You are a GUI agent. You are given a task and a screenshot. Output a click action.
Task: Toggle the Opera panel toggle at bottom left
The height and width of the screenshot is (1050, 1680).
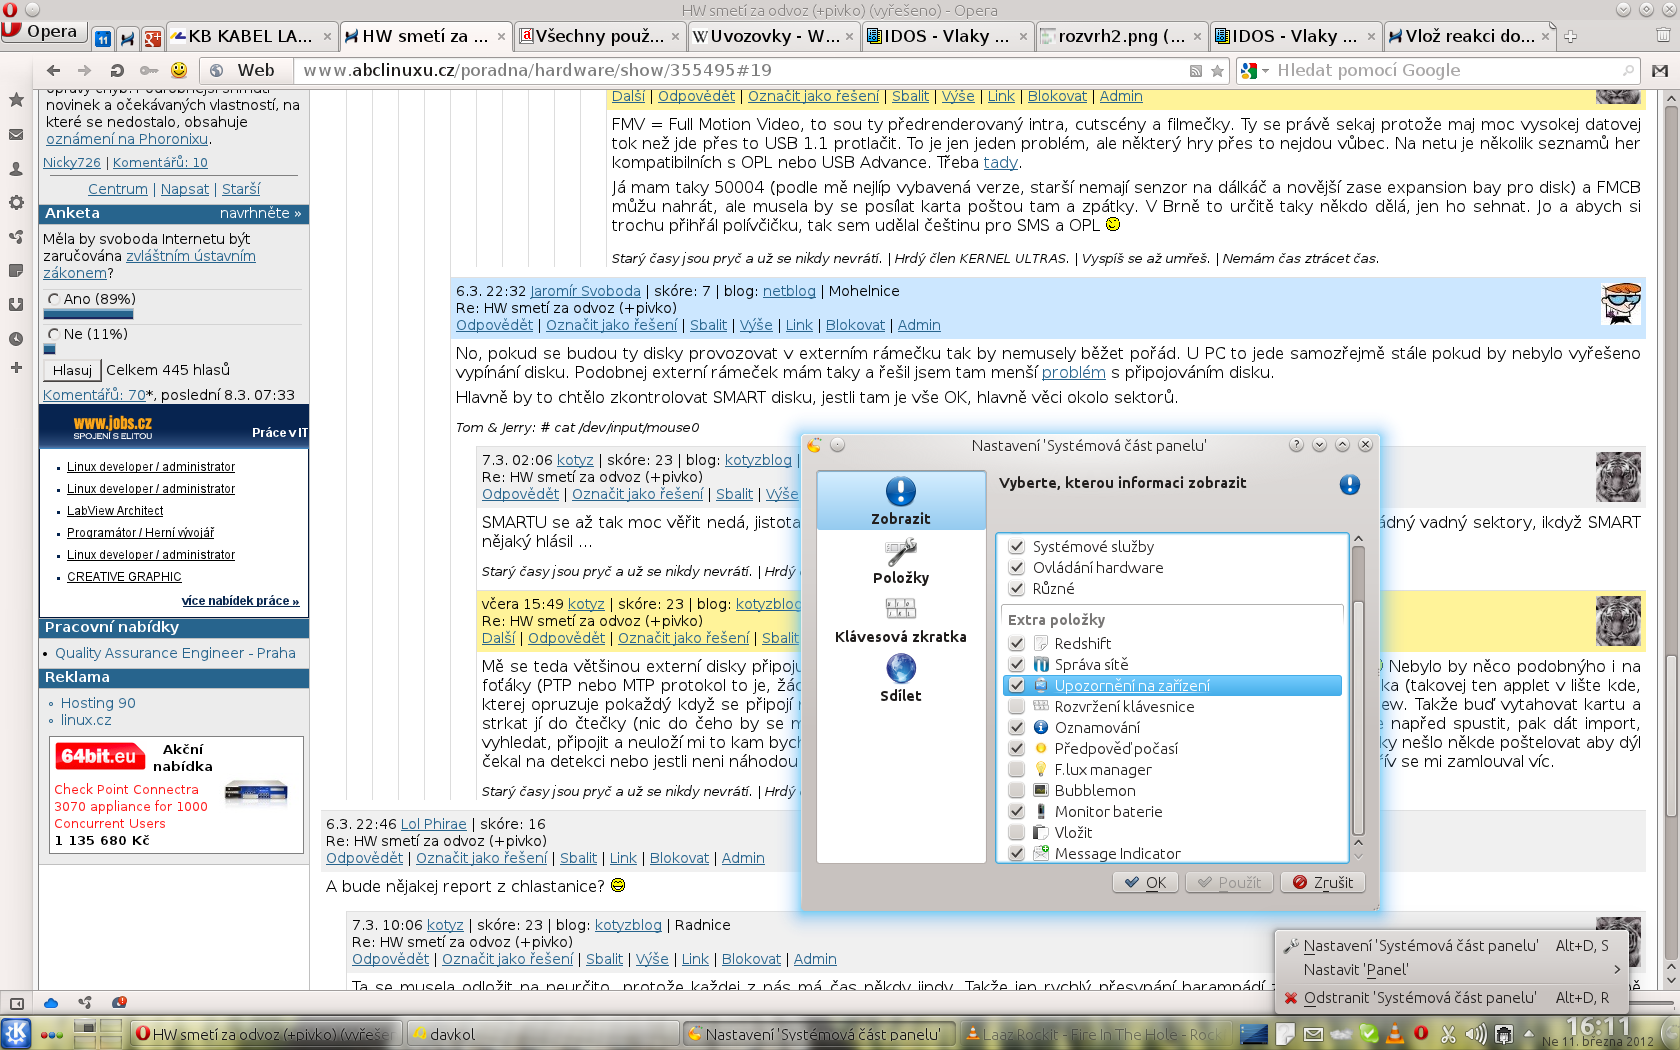pyautogui.click(x=16, y=1003)
